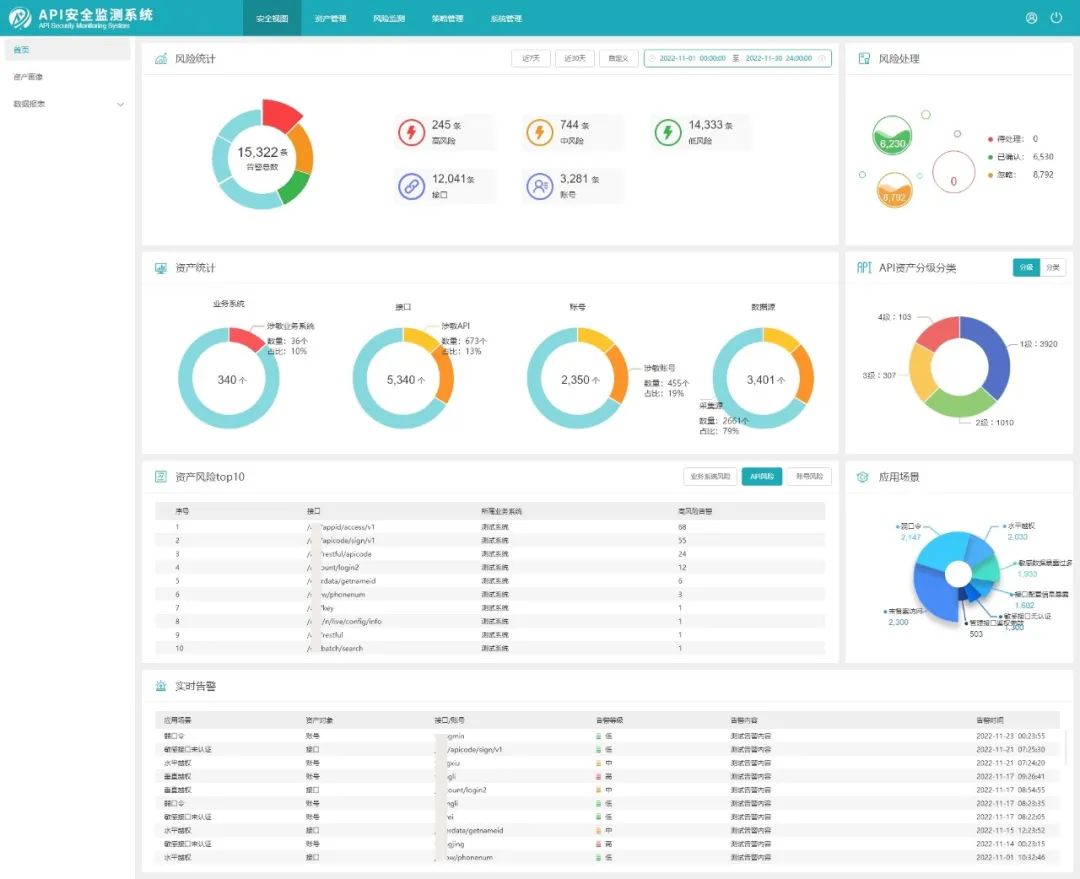Screen dimensions: 1080x879
Task: Toggle API asset view to 分级
Action: click(1026, 267)
